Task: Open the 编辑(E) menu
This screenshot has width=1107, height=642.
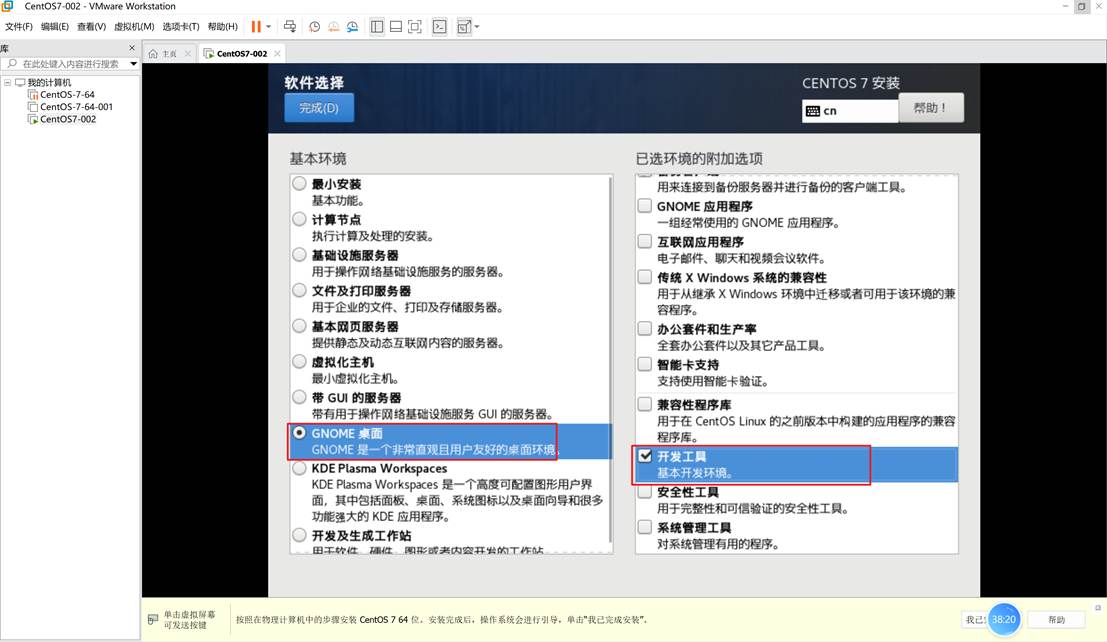Action: pos(54,27)
